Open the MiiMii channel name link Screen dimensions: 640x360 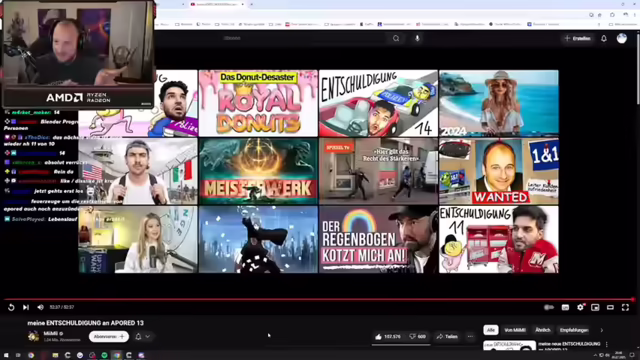click(51, 333)
